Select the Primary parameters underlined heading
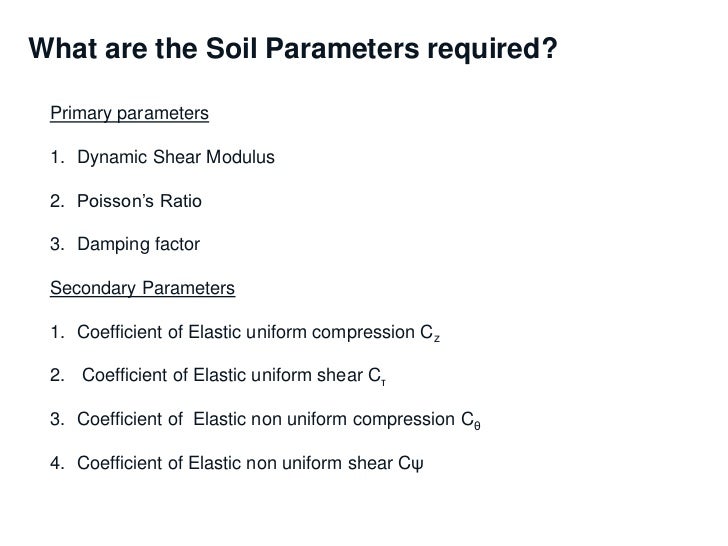Screen dimensions: 728x546 [x=130, y=113]
